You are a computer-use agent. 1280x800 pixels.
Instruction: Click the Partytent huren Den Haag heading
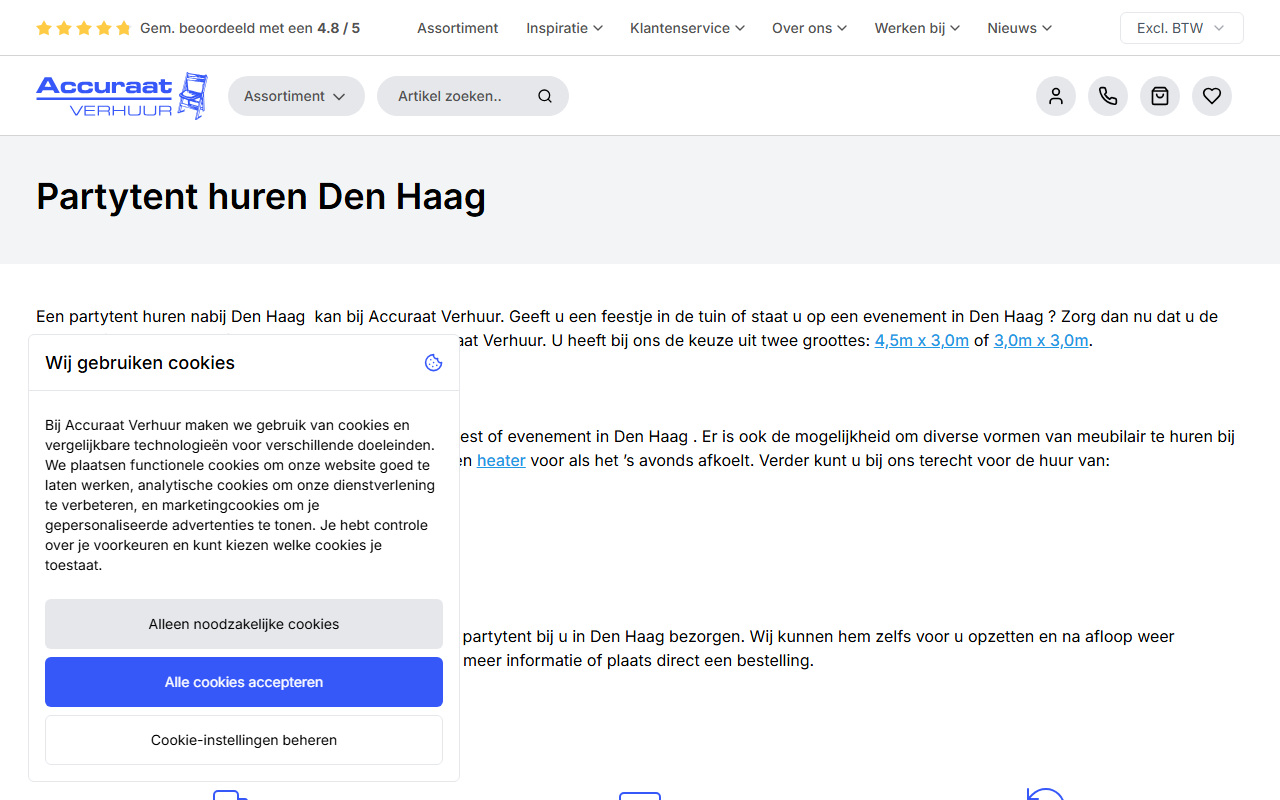point(261,196)
